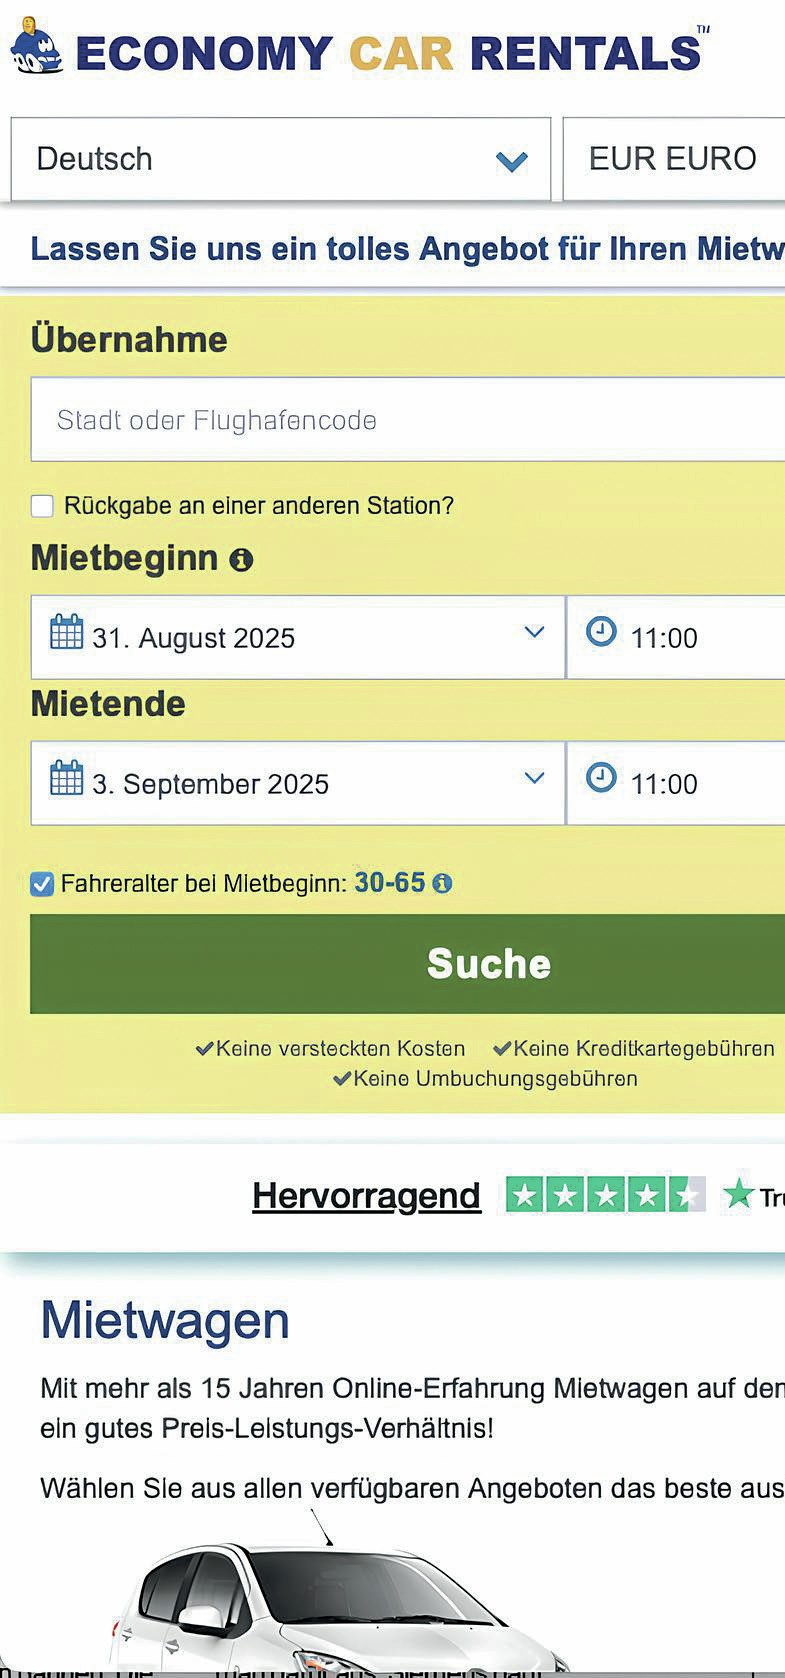Click the Stadt oder Flughafencode input field
785x1678 pixels.
[408, 420]
